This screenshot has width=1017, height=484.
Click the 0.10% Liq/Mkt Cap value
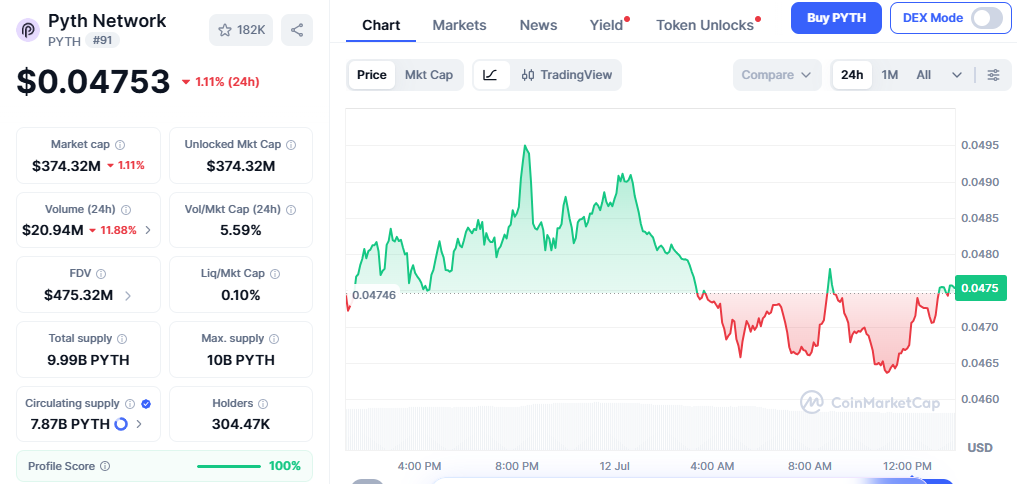click(241, 296)
